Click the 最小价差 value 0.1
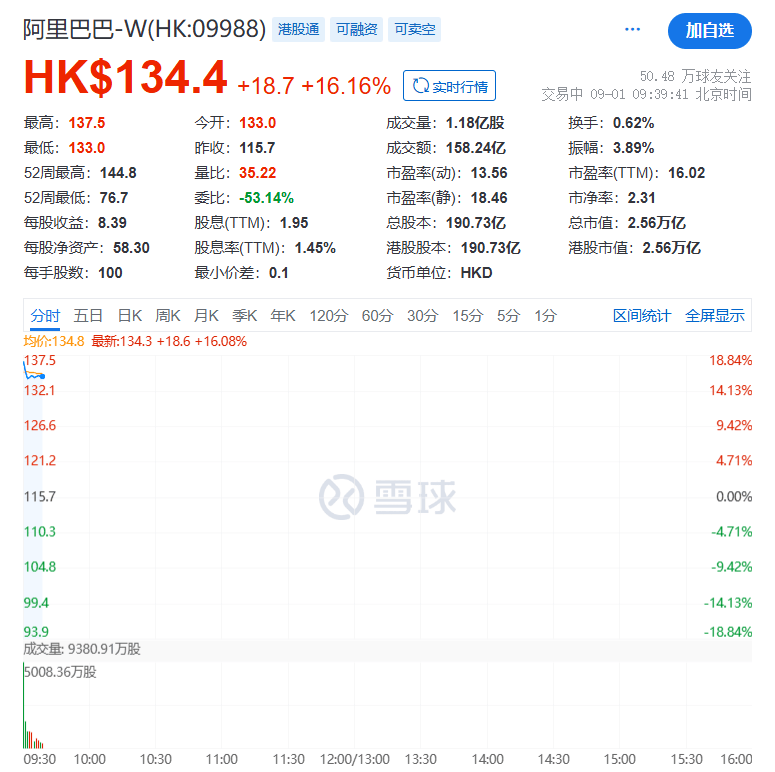775x772 pixels. tap(279, 273)
